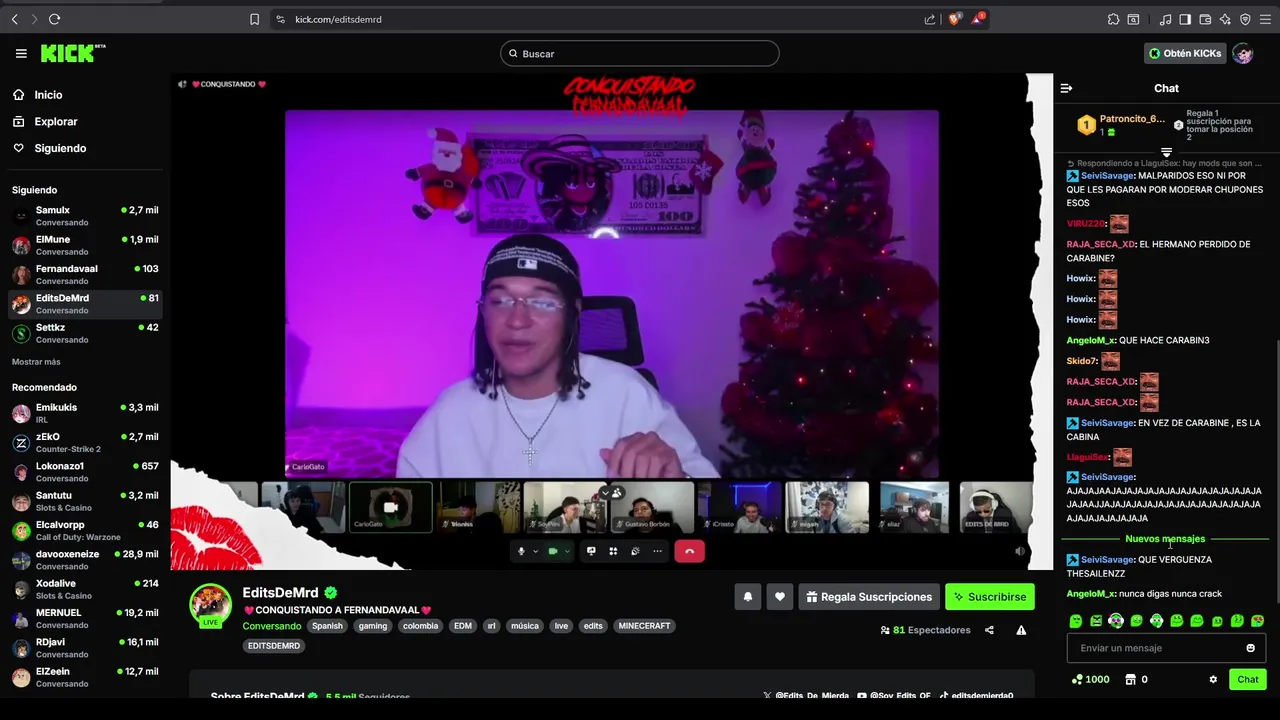Share the stream via share icon

[x=989, y=630]
